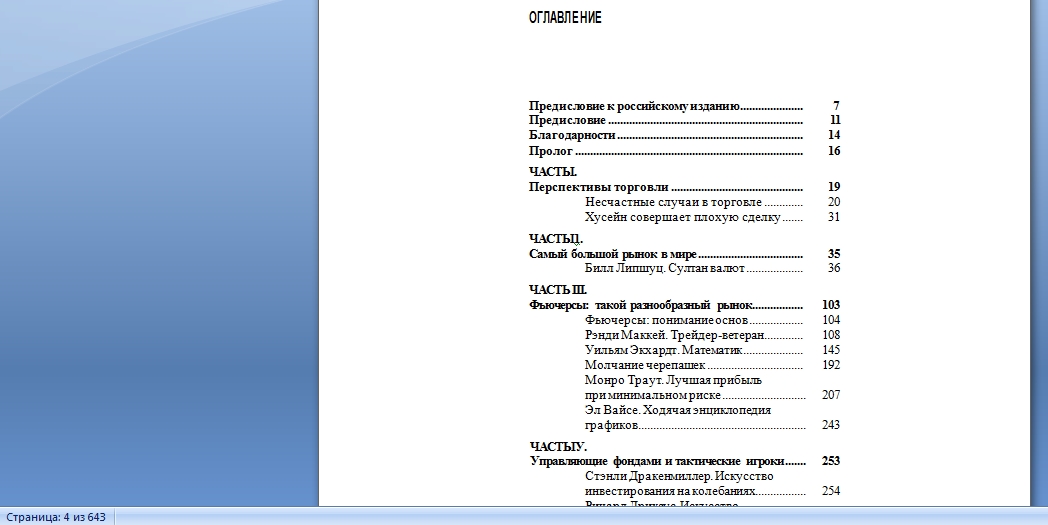Click 'Фьючерсы: такой разнообразный рынок' heading entry

point(640,304)
